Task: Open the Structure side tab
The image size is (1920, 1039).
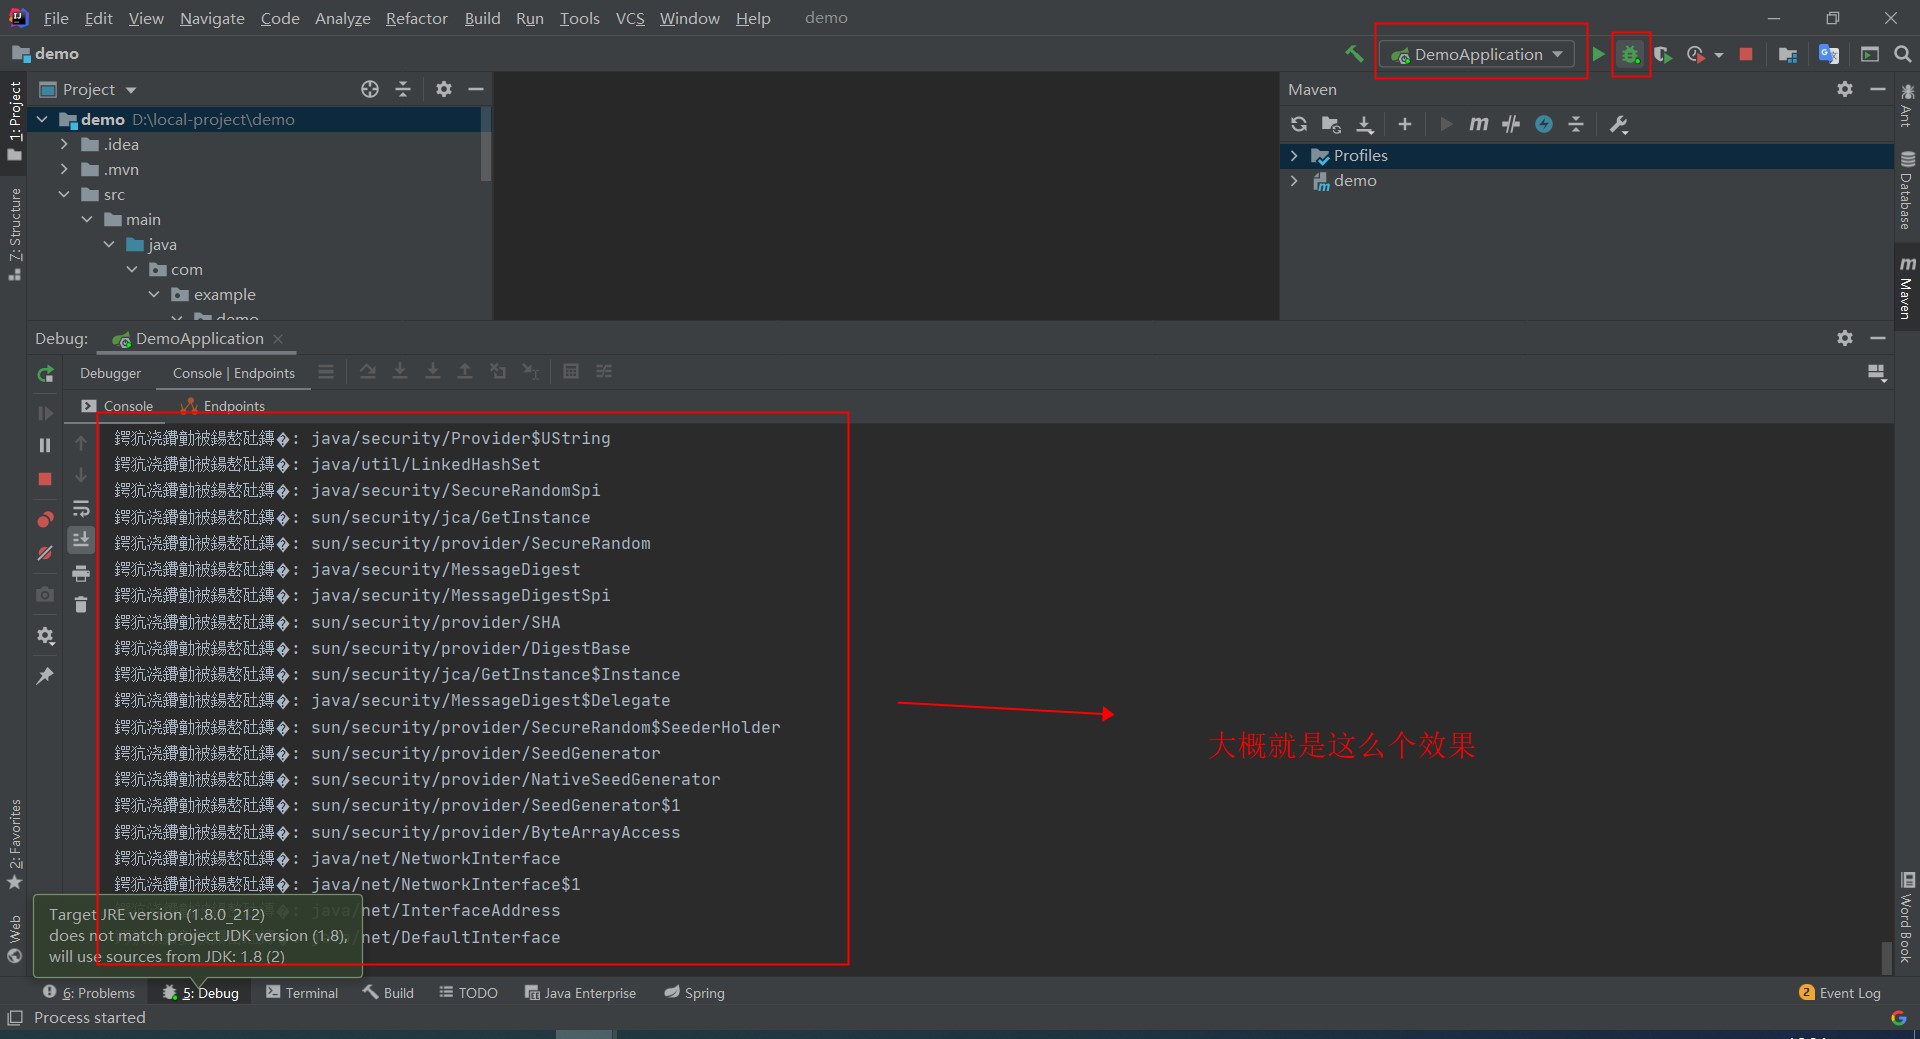Action: click(x=14, y=234)
